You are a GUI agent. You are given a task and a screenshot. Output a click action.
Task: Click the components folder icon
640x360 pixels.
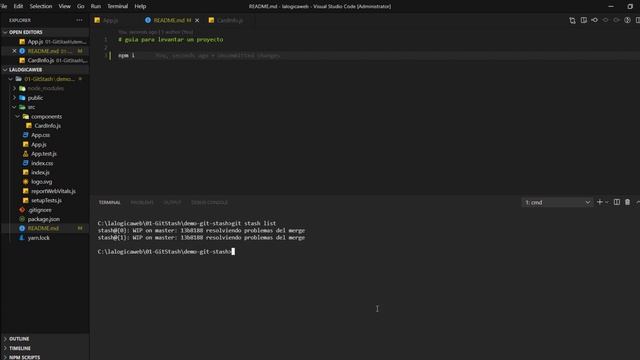(x=26, y=117)
